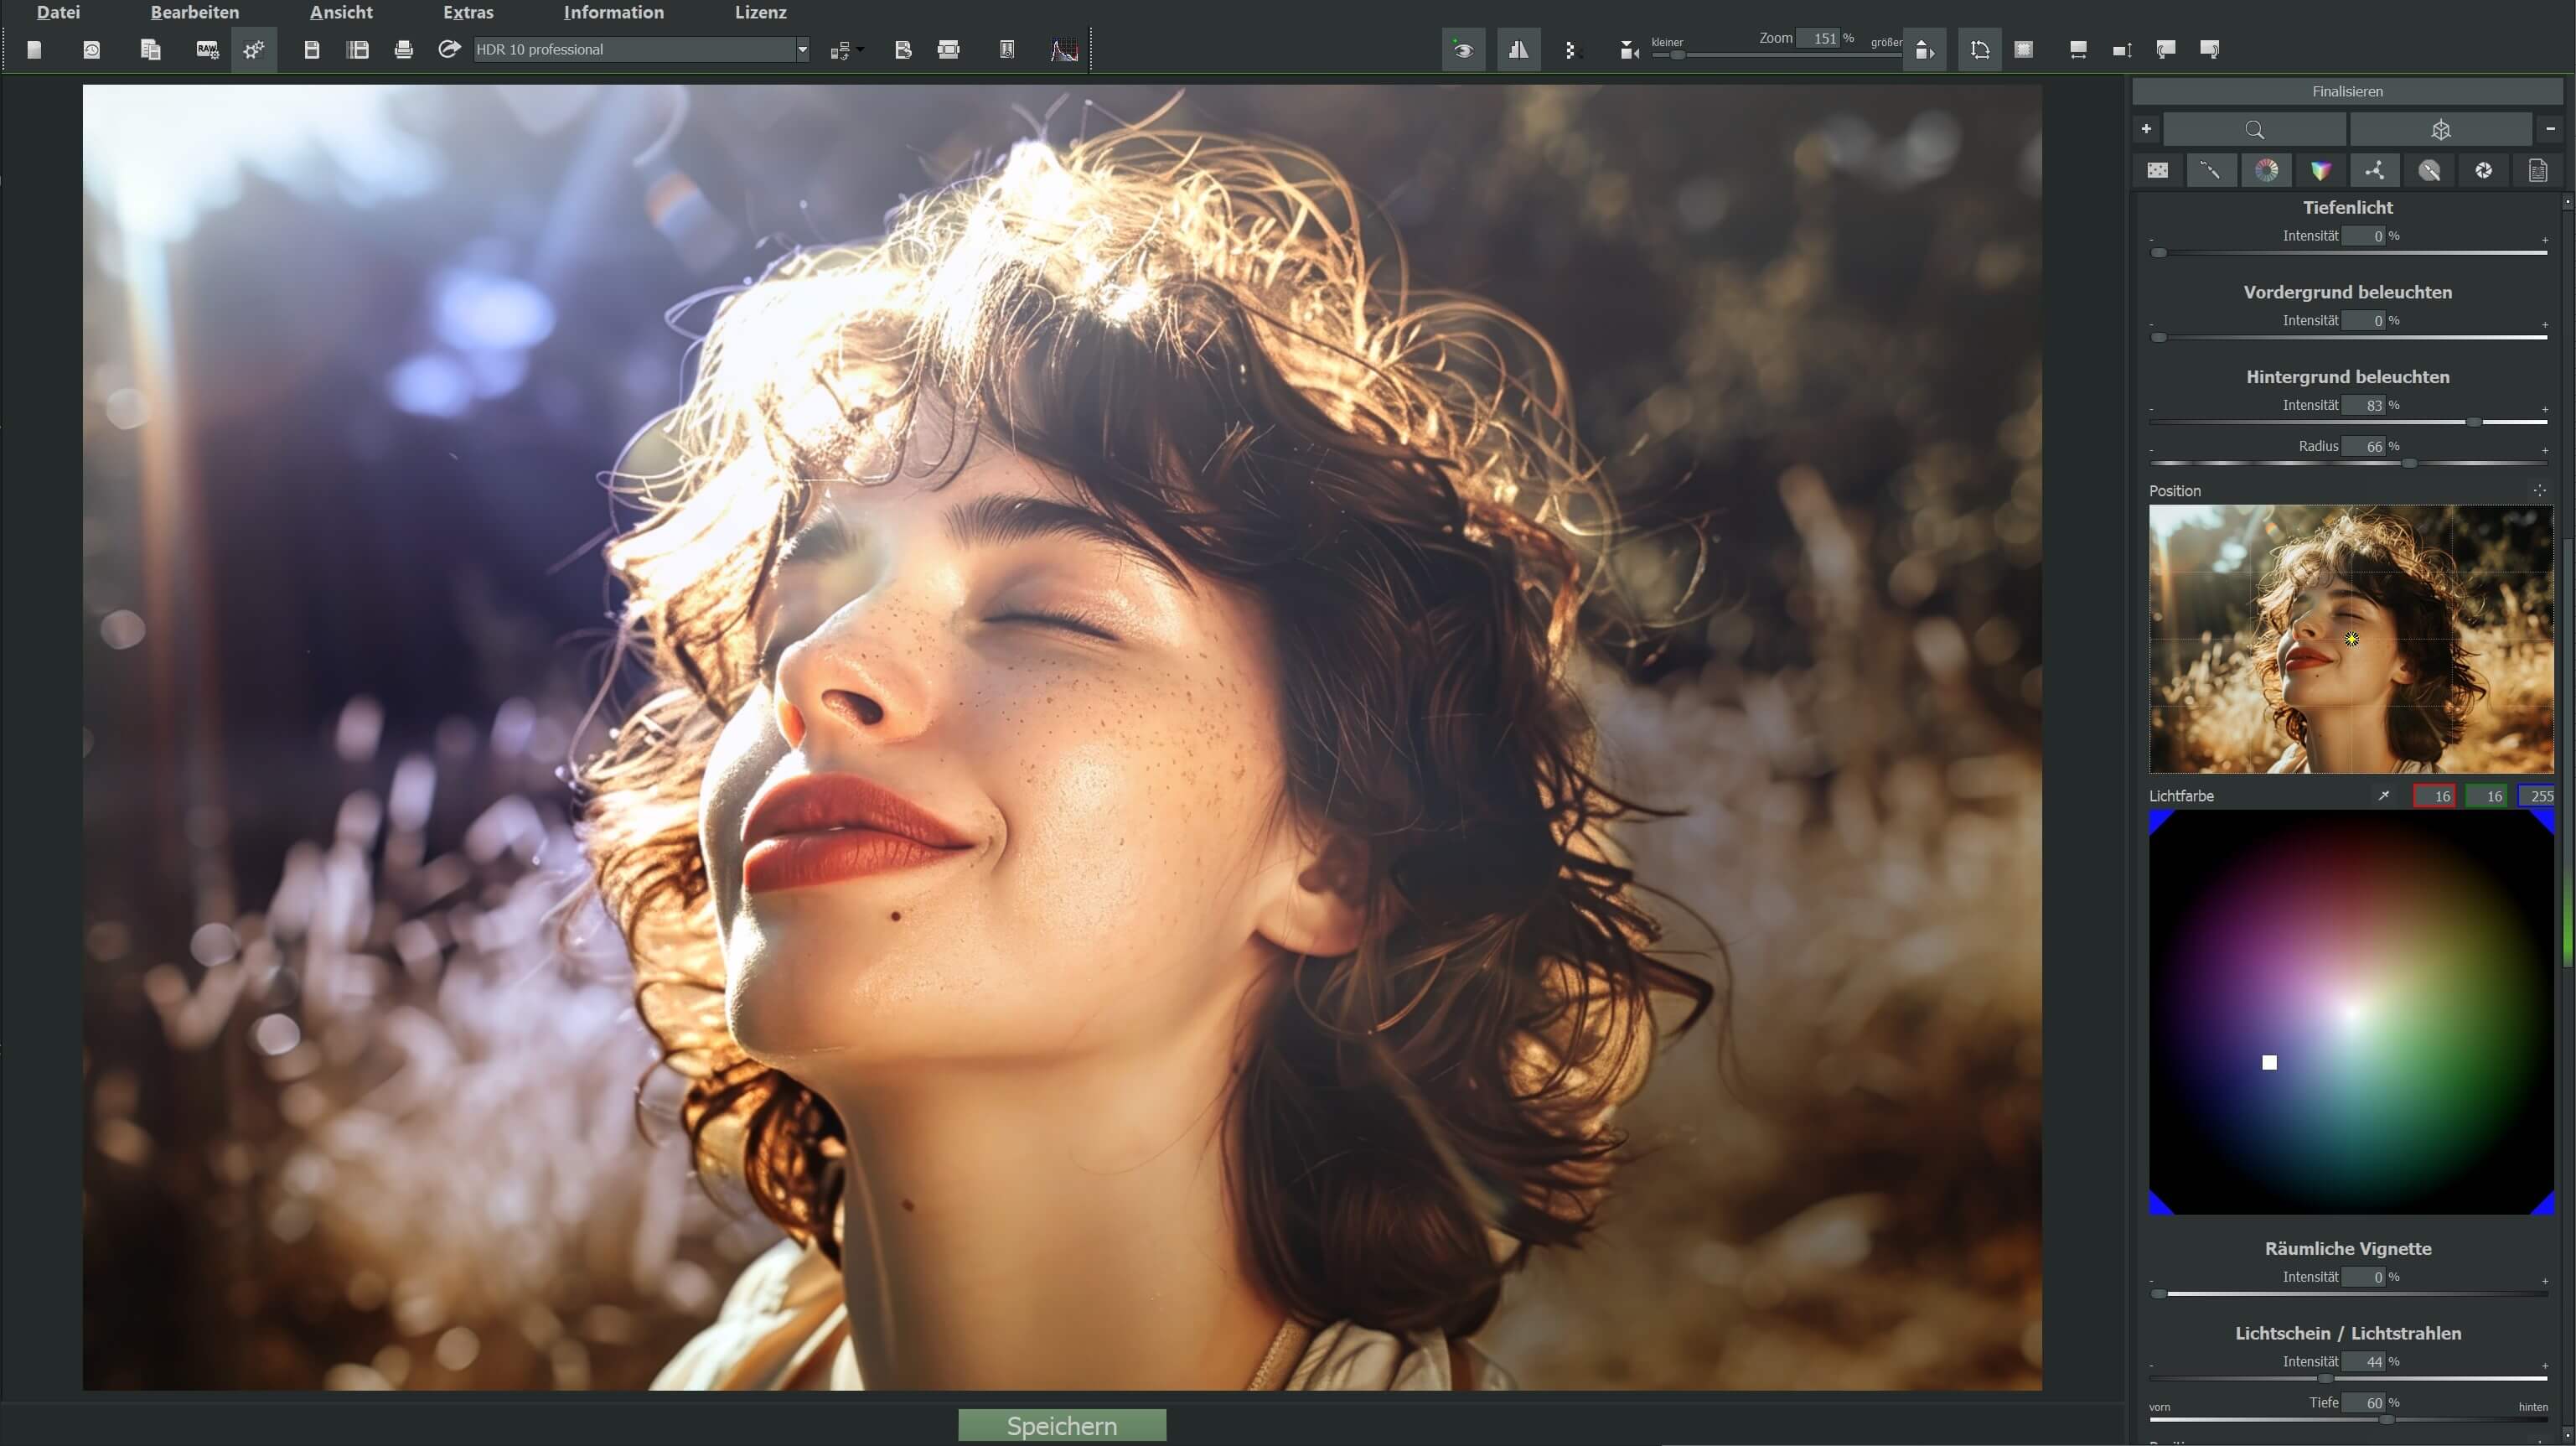Click the histogram icon in toolbar

pyautogui.click(x=1064, y=49)
